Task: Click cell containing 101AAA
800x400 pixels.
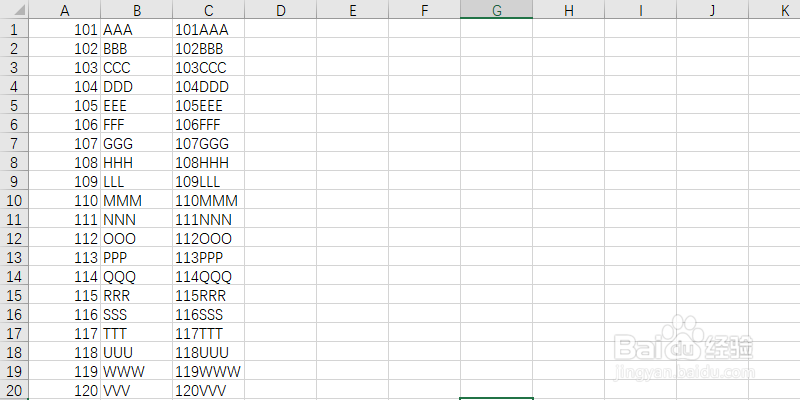Action: pos(209,29)
